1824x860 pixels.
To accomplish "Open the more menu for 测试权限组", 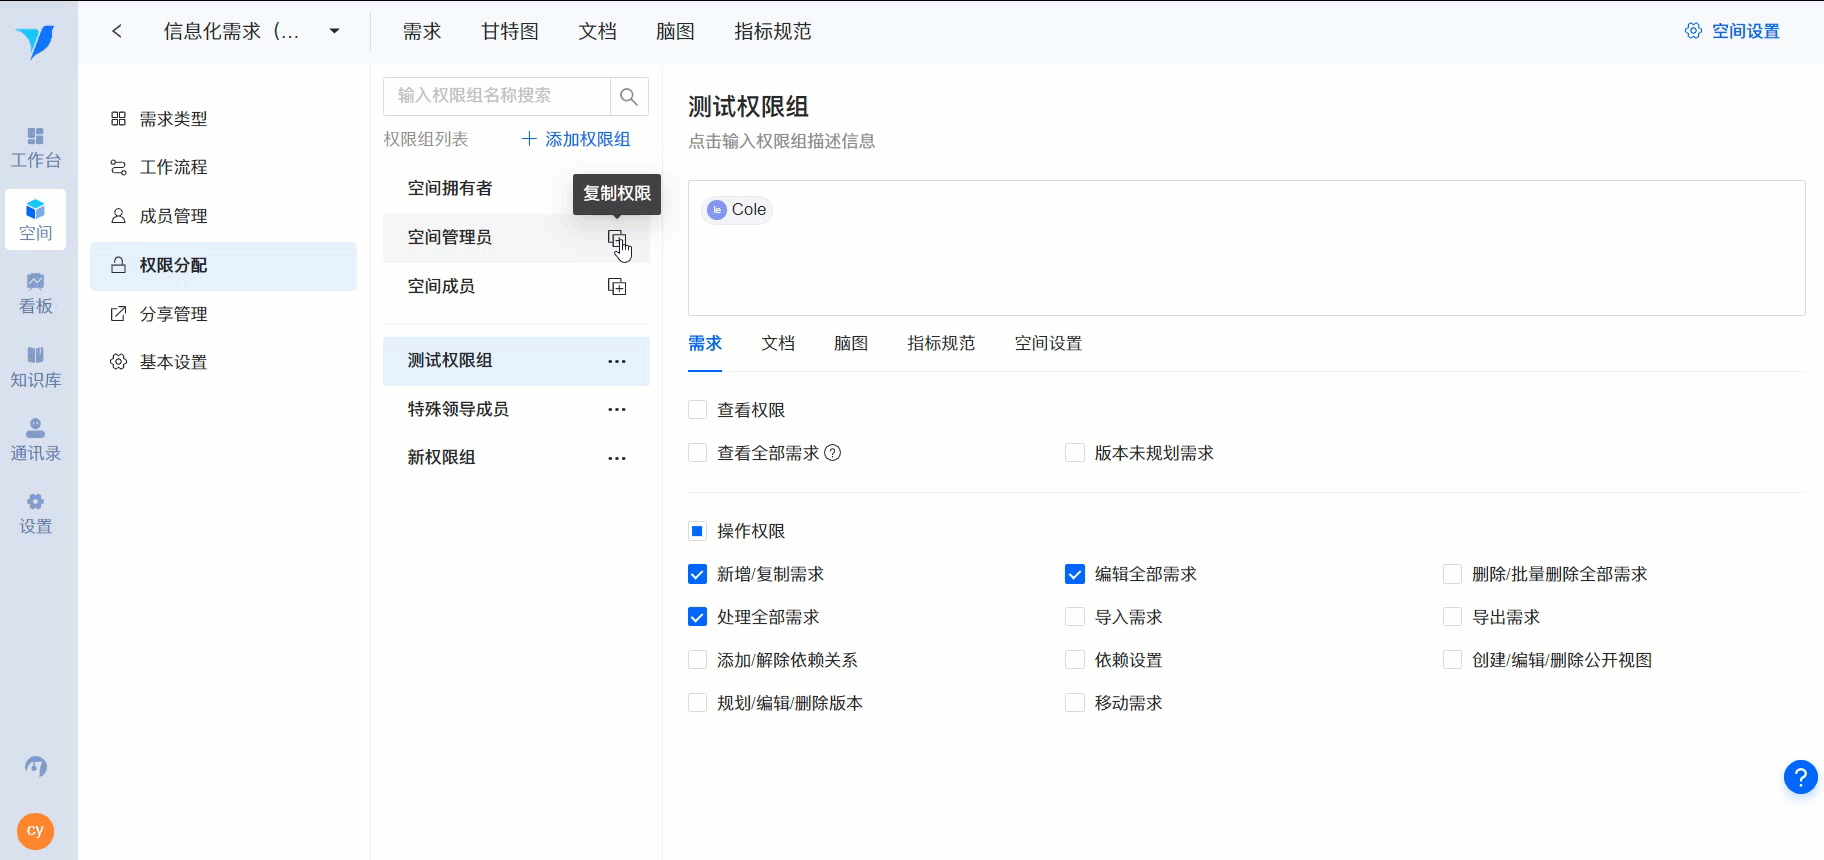I will pos(617,361).
